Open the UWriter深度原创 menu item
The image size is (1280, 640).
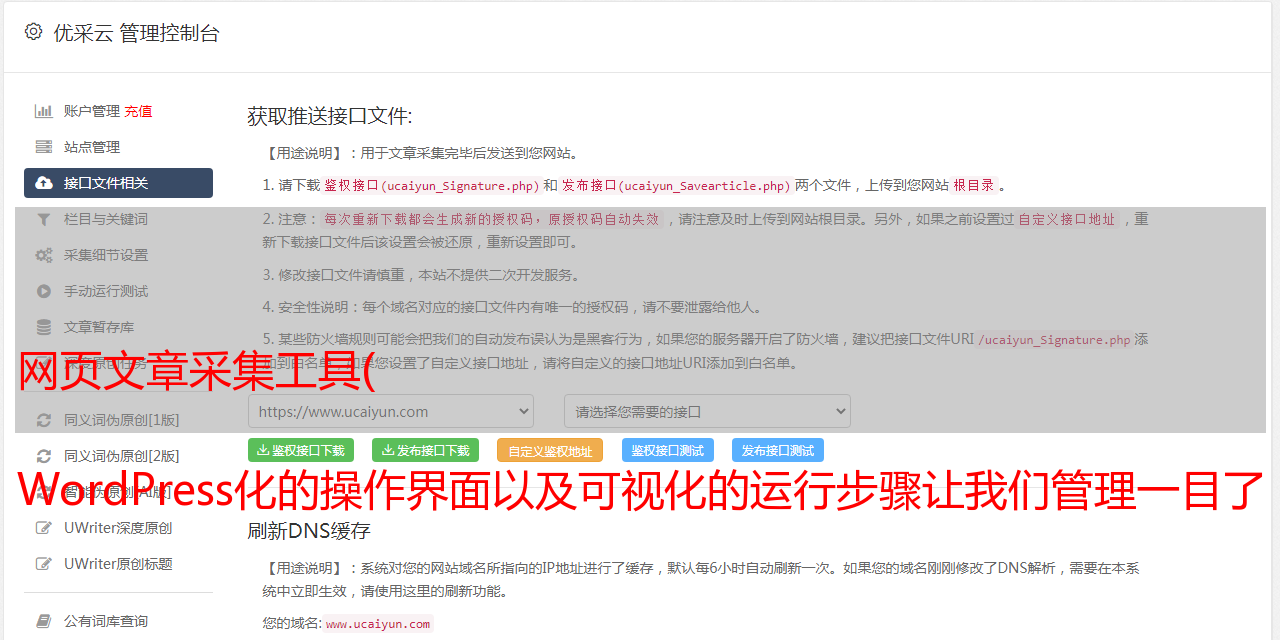pyautogui.click(x=118, y=528)
